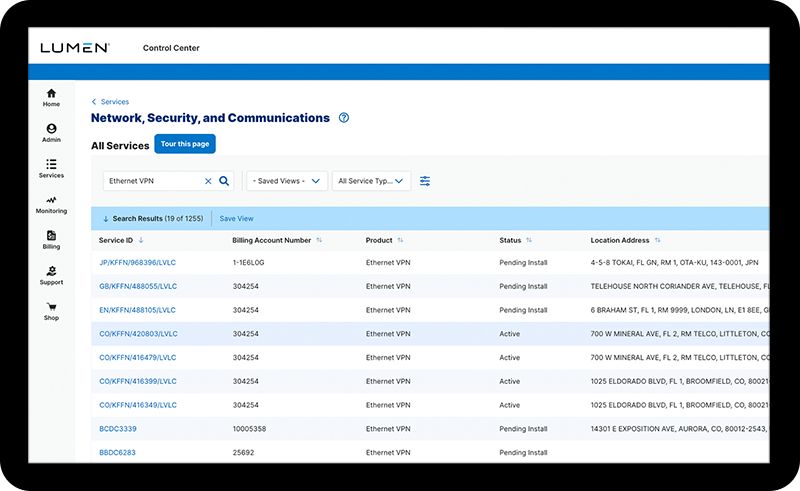The height and width of the screenshot is (491, 800).
Task: Click the Lumen logo
Action: 74,47
